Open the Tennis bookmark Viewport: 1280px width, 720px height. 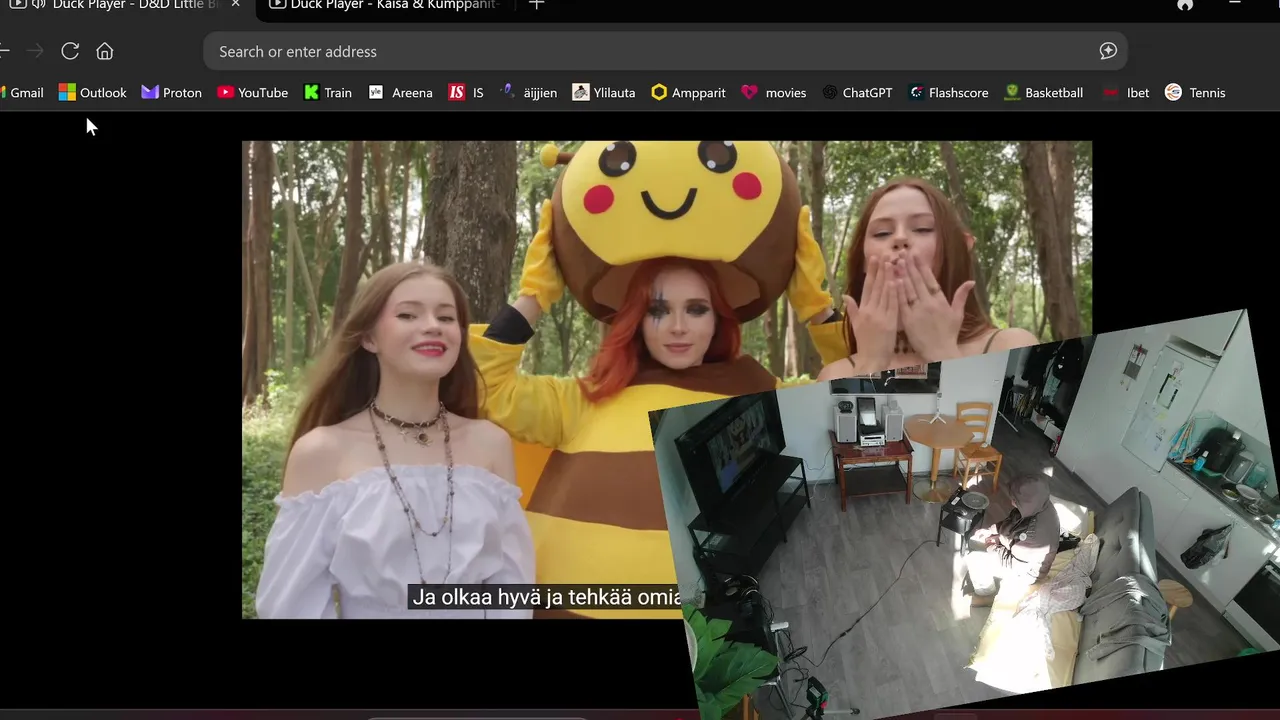pyautogui.click(x=1195, y=92)
